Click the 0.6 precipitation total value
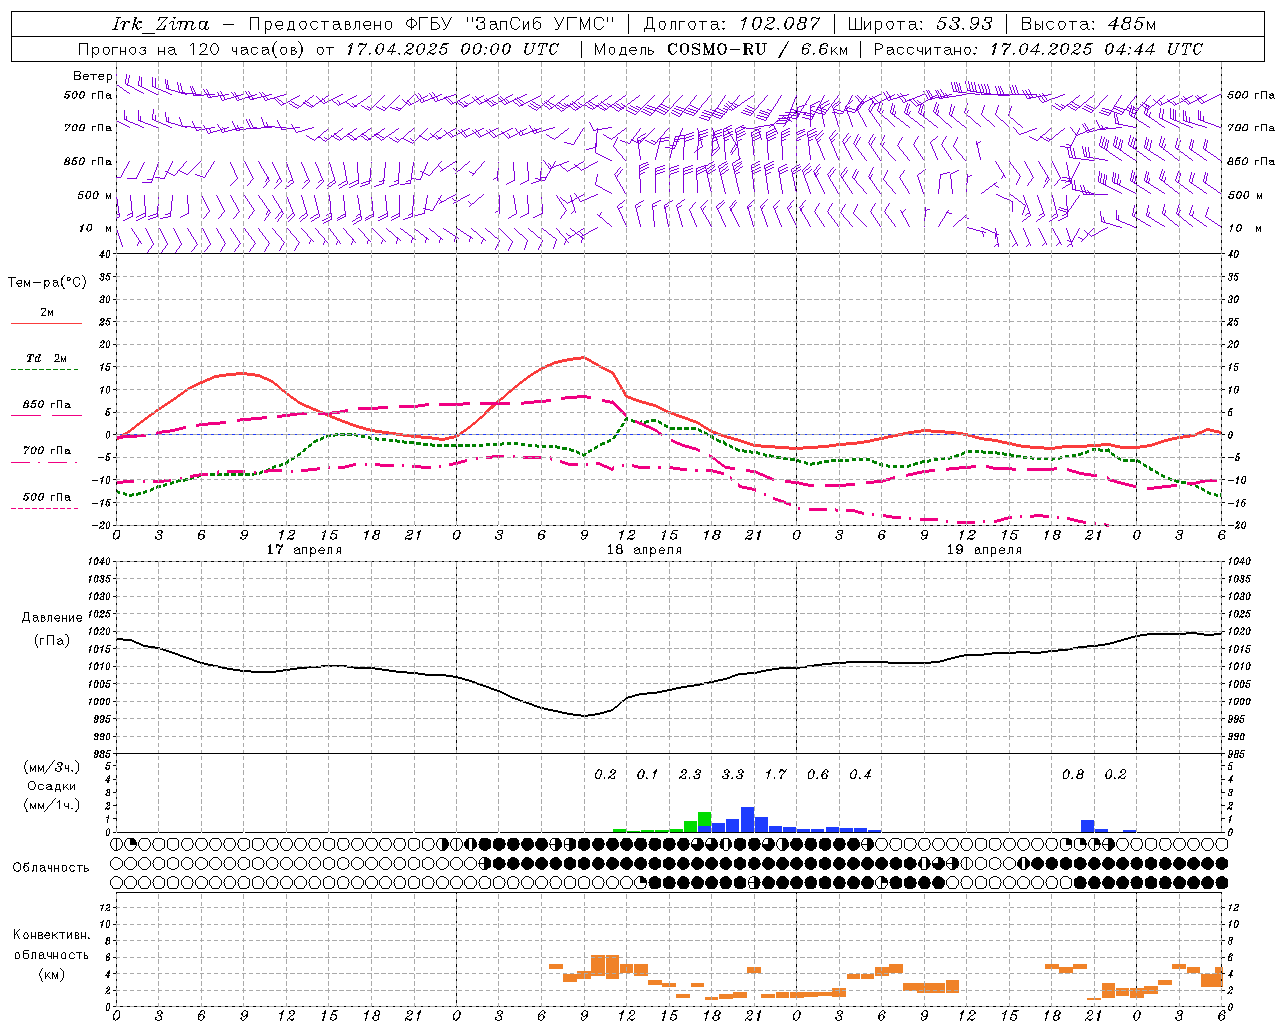The height and width of the screenshot is (1024, 1280). [x=818, y=775]
